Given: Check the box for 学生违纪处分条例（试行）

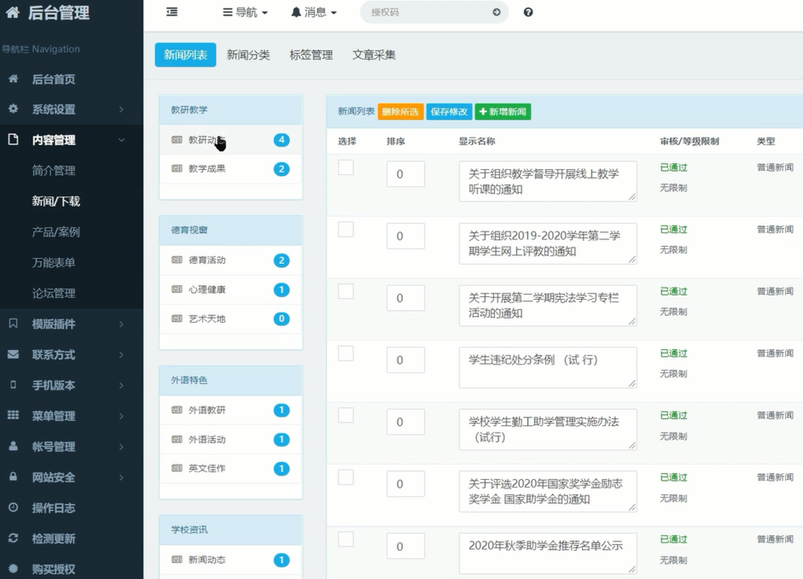Looking at the screenshot, I should tap(346, 353).
